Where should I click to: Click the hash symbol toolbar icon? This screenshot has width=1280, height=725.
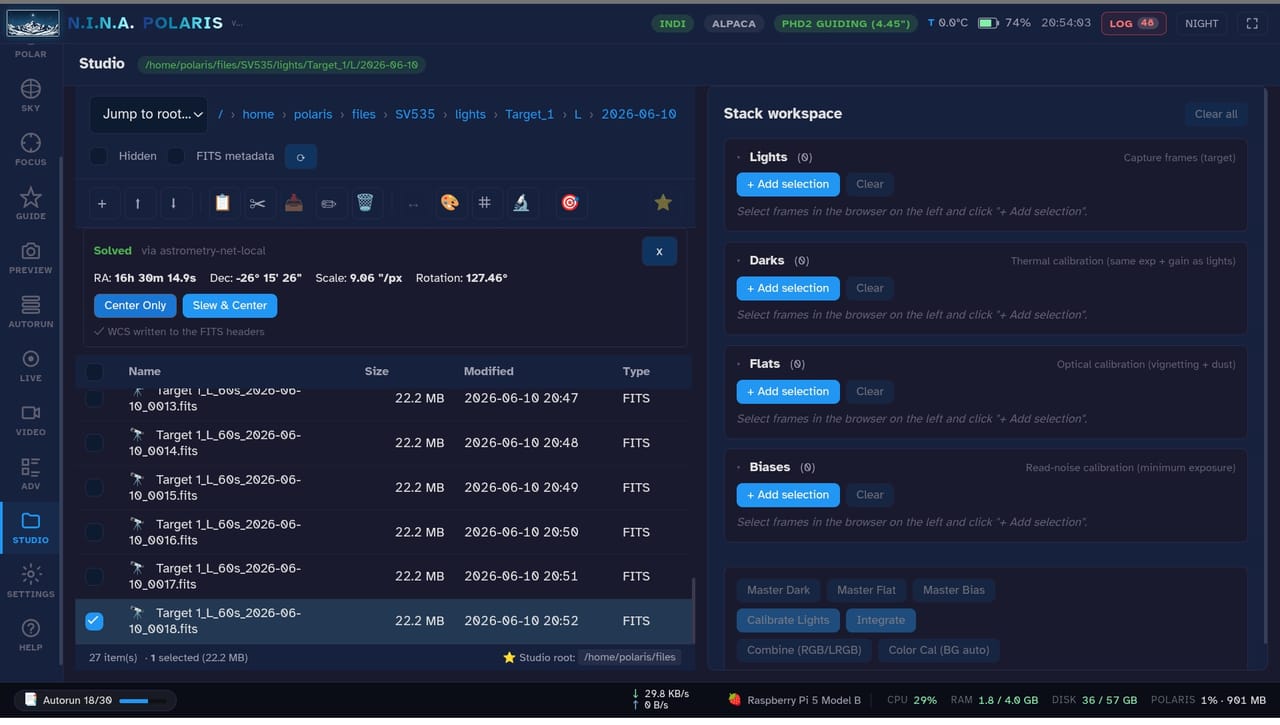pyautogui.click(x=485, y=203)
